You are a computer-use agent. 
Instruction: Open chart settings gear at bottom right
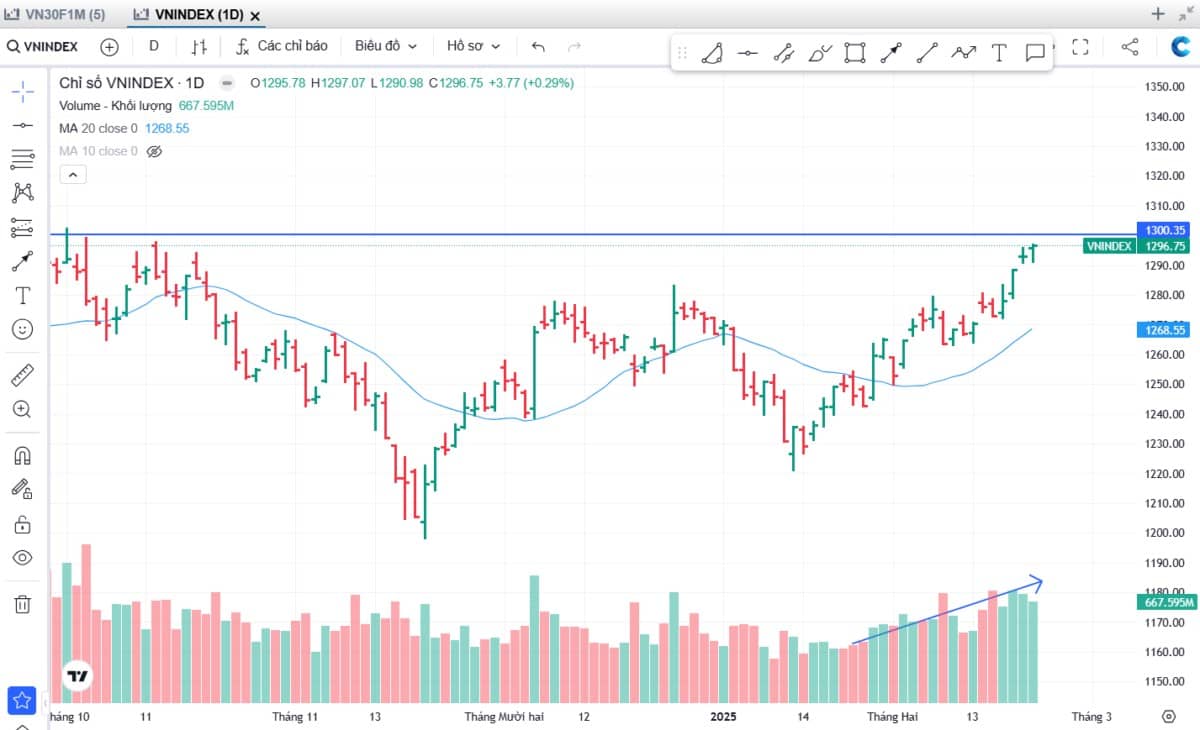(1168, 716)
